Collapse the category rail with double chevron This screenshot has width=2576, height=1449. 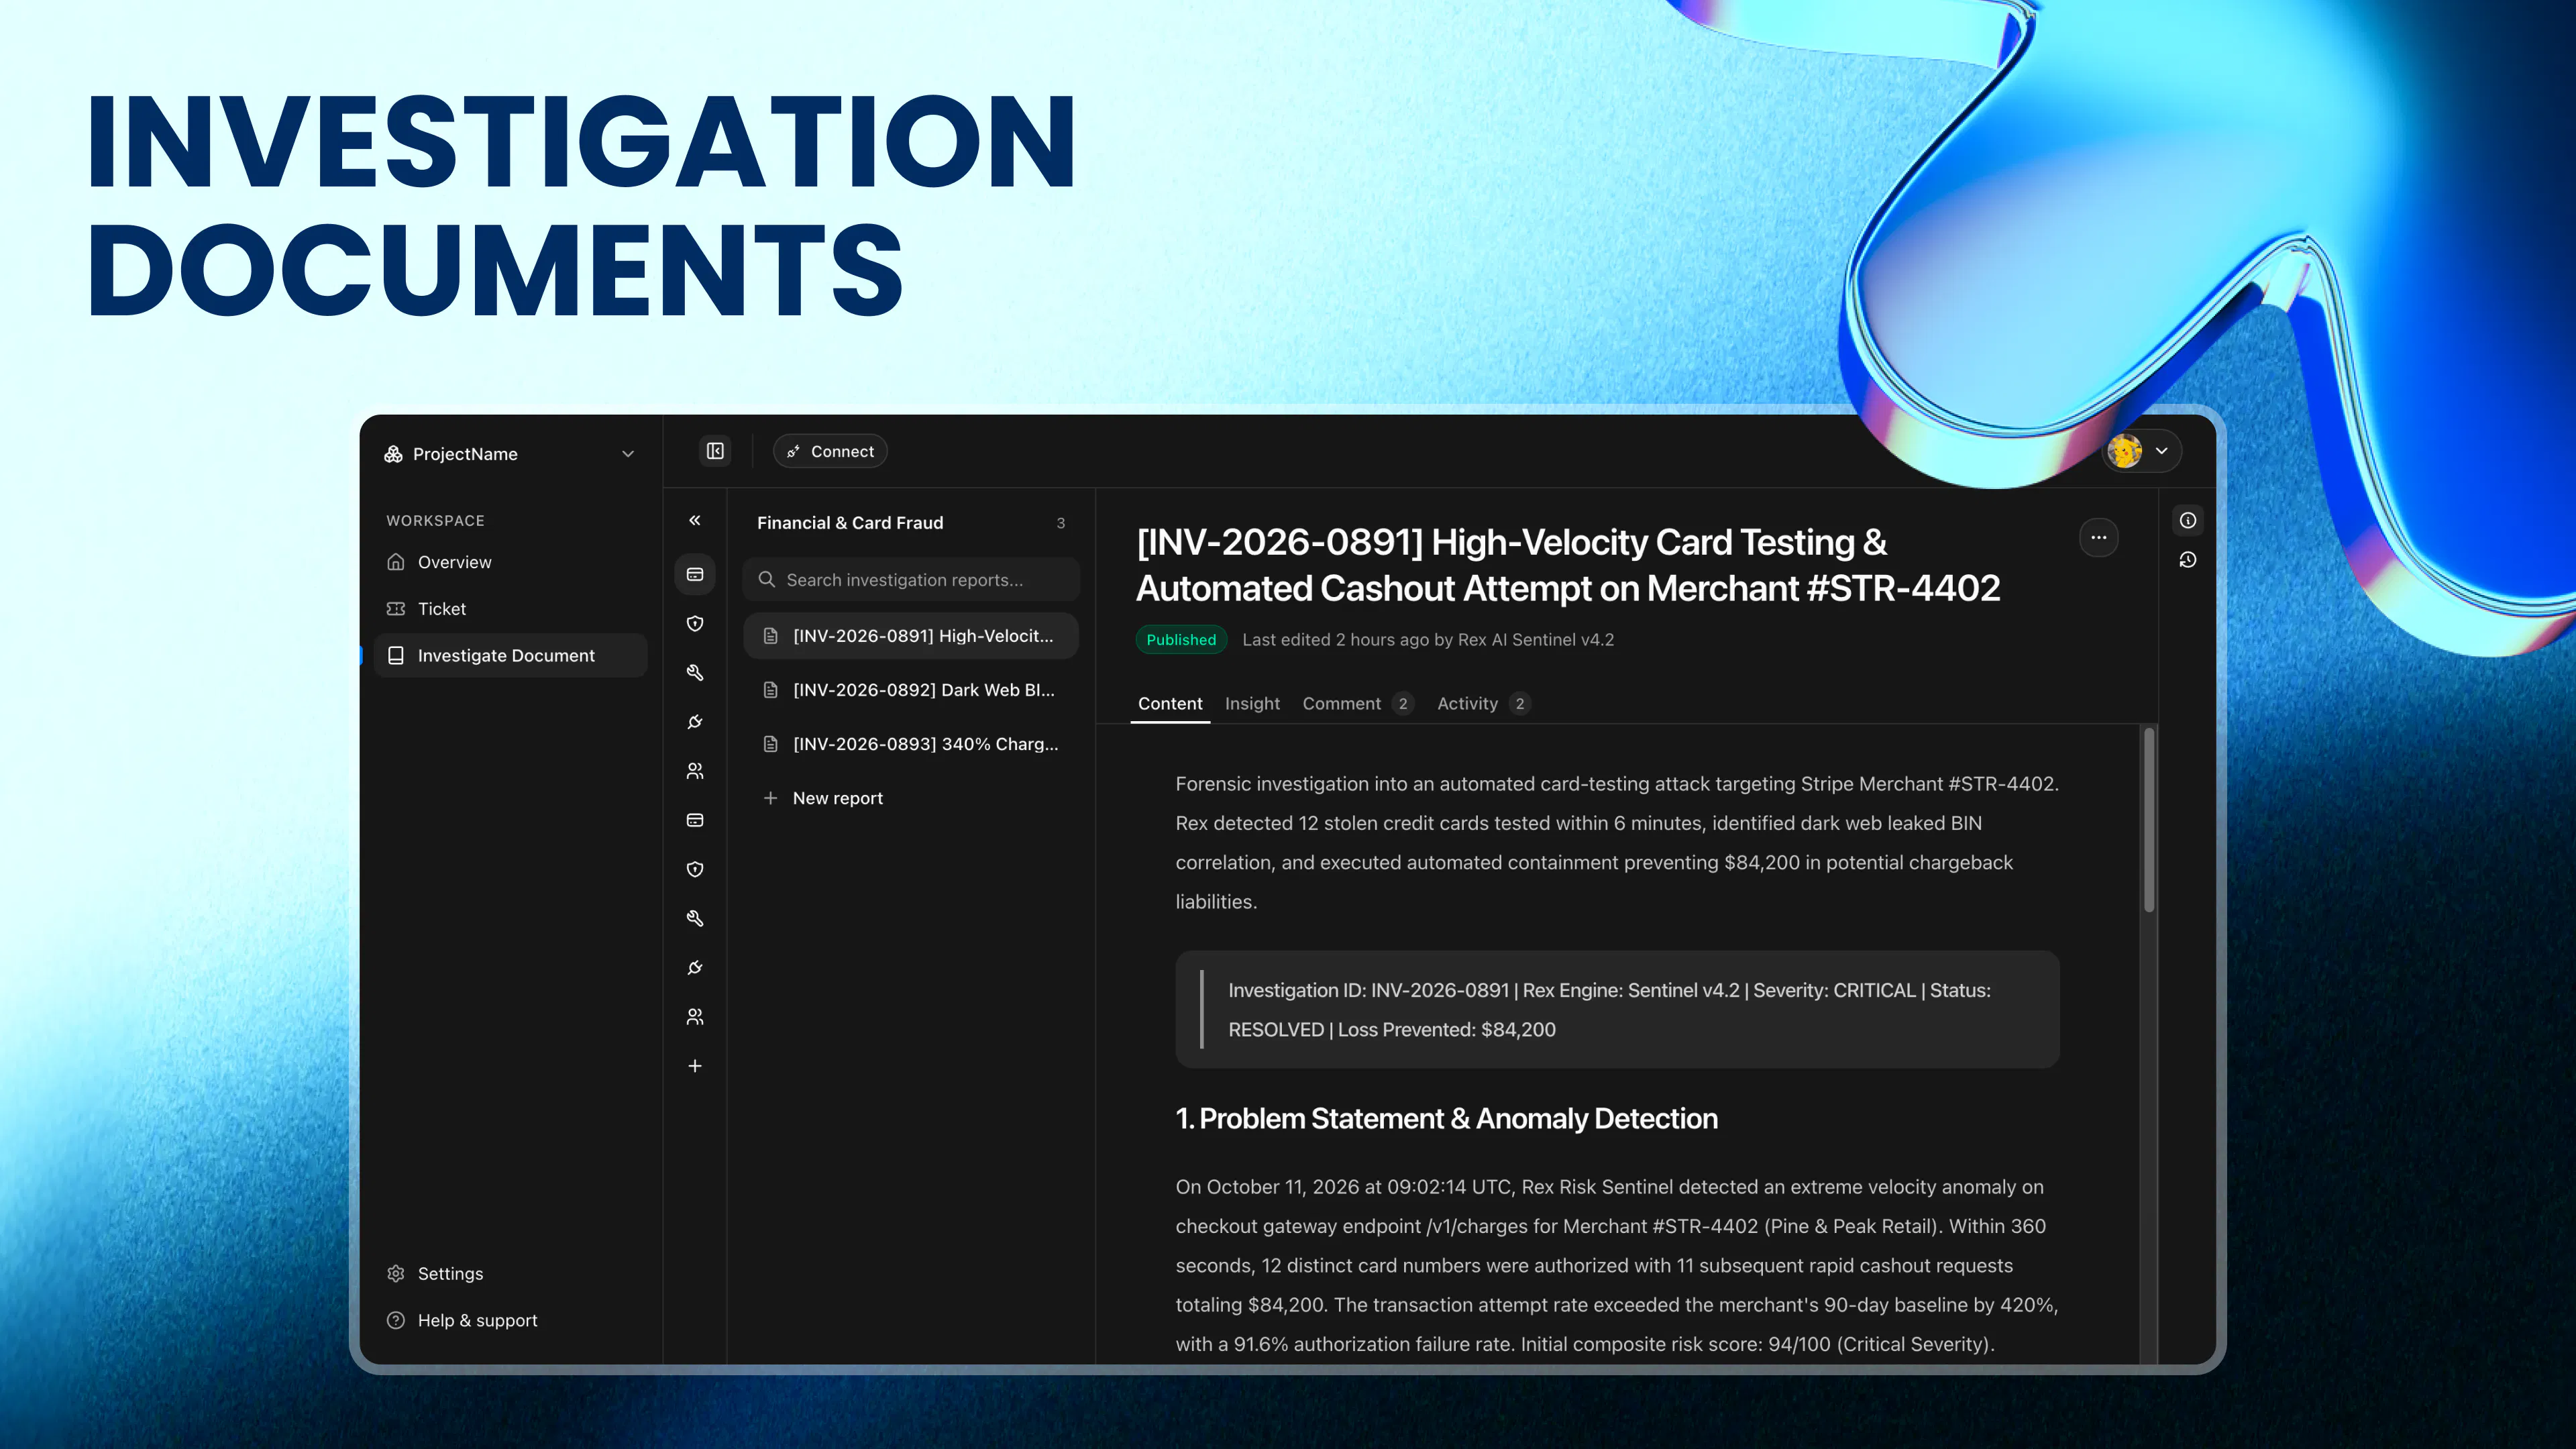point(695,520)
